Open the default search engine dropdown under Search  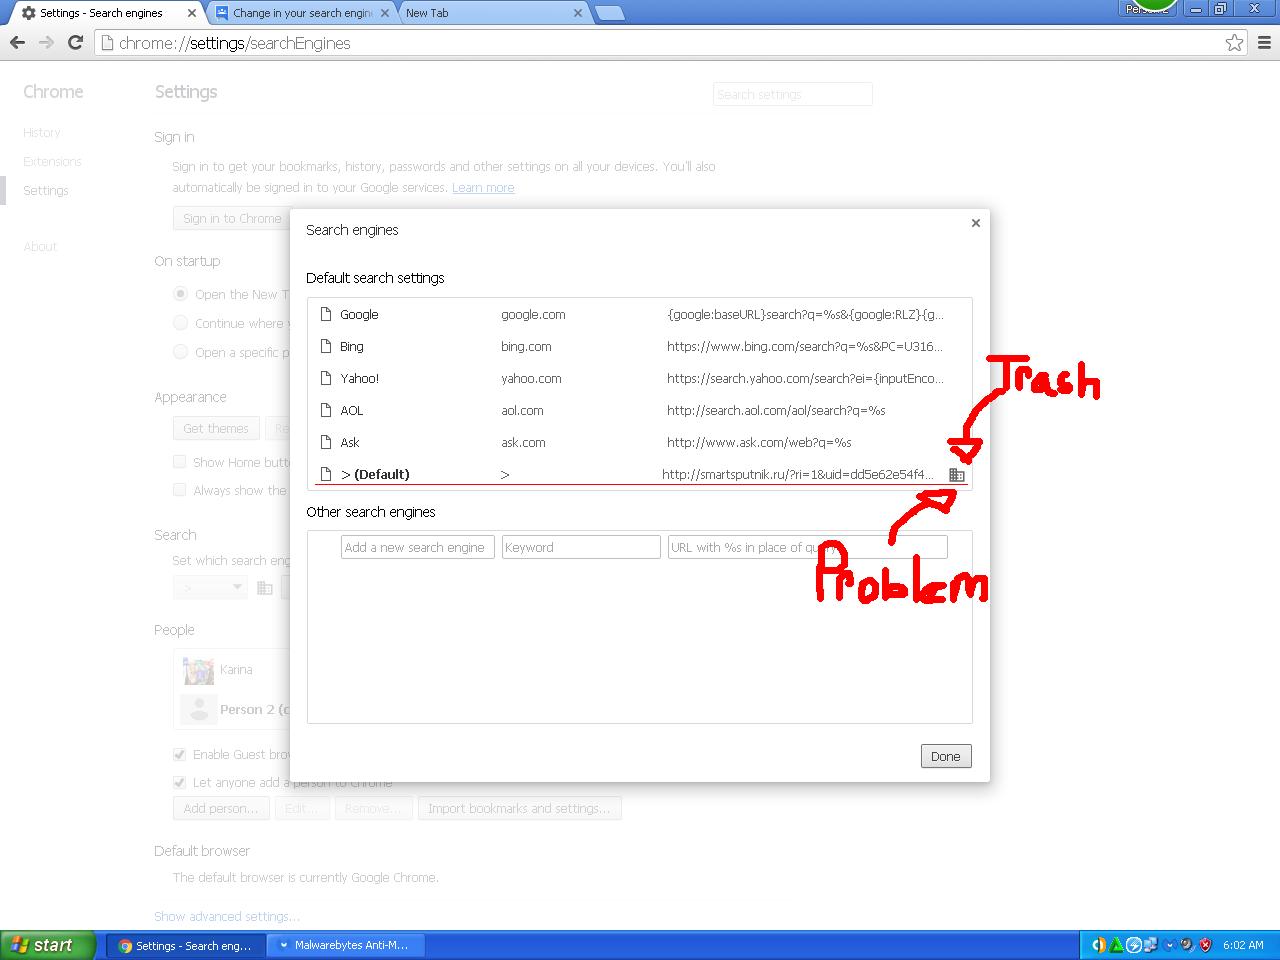coord(210,587)
